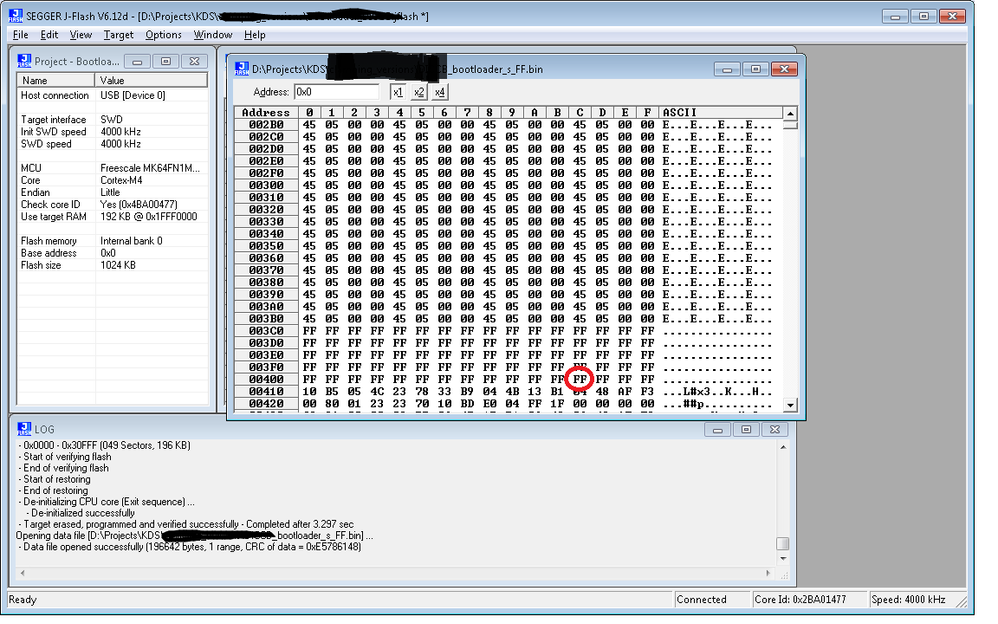Click the SEGGER J-Flash main window icon
The height and width of the screenshot is (624, 998).
pos(16,16)
